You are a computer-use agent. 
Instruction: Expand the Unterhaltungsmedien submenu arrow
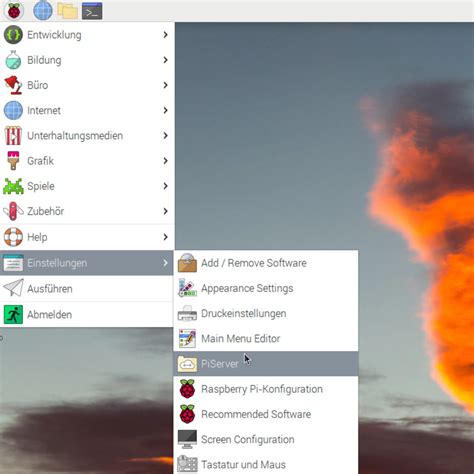(166, 136)
